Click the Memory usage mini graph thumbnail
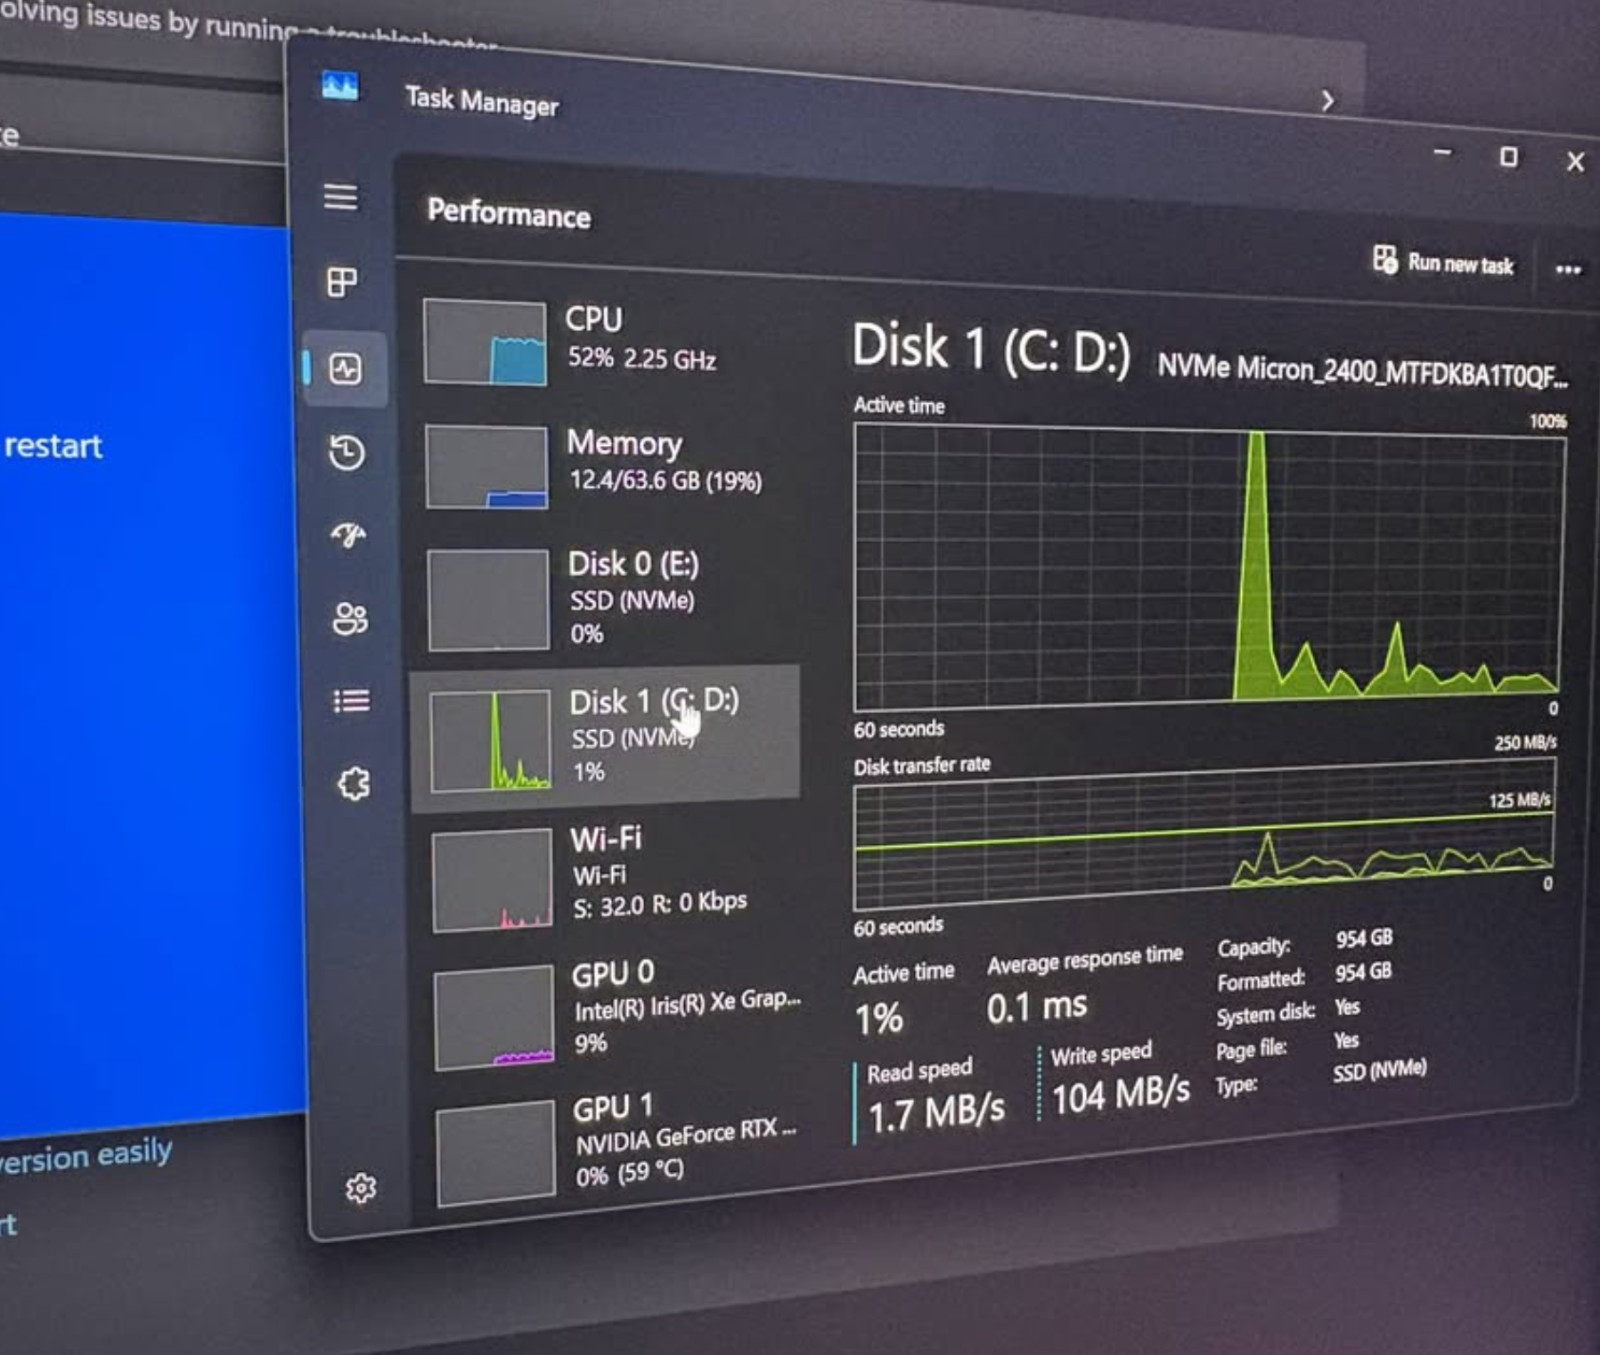The image size is (1600, 1355). pyautogui.click(x=487, y=467)
